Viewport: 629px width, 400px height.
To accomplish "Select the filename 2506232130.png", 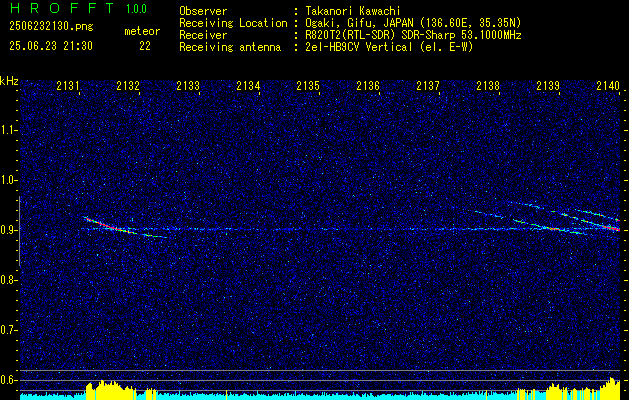I will pos(51,27).
